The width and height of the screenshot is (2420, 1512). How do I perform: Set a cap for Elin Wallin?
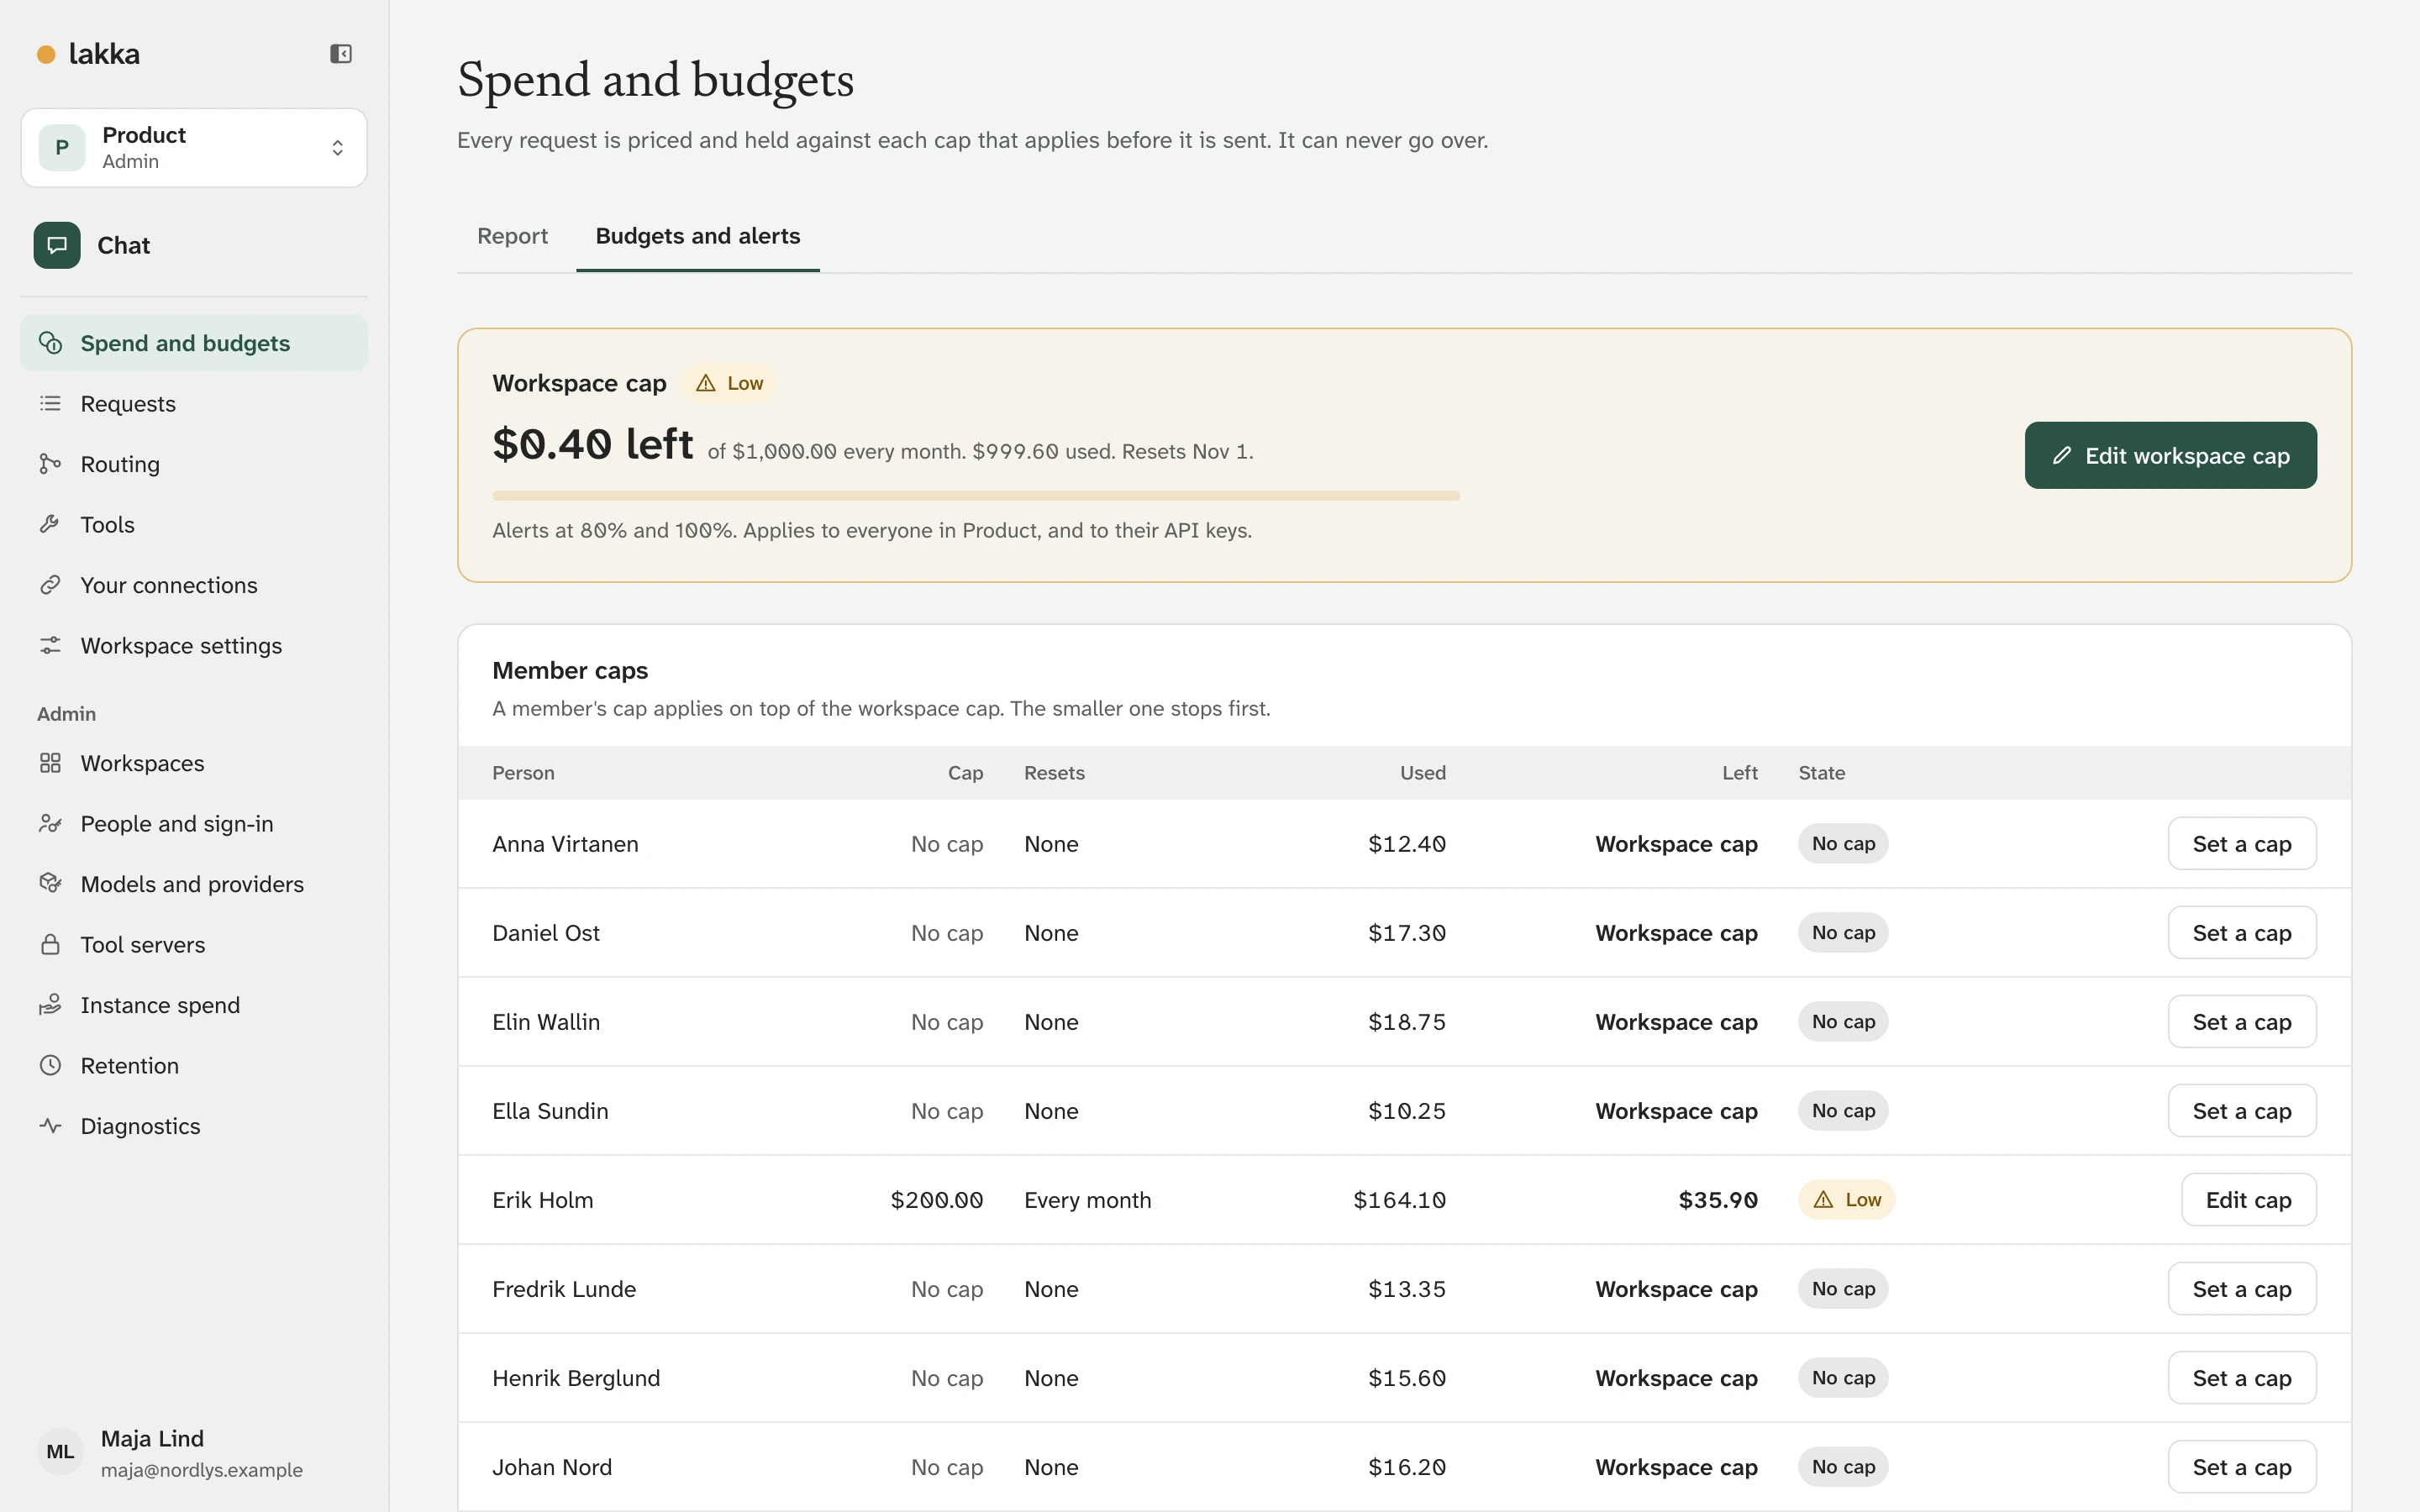click(x=2242, y=1022)
